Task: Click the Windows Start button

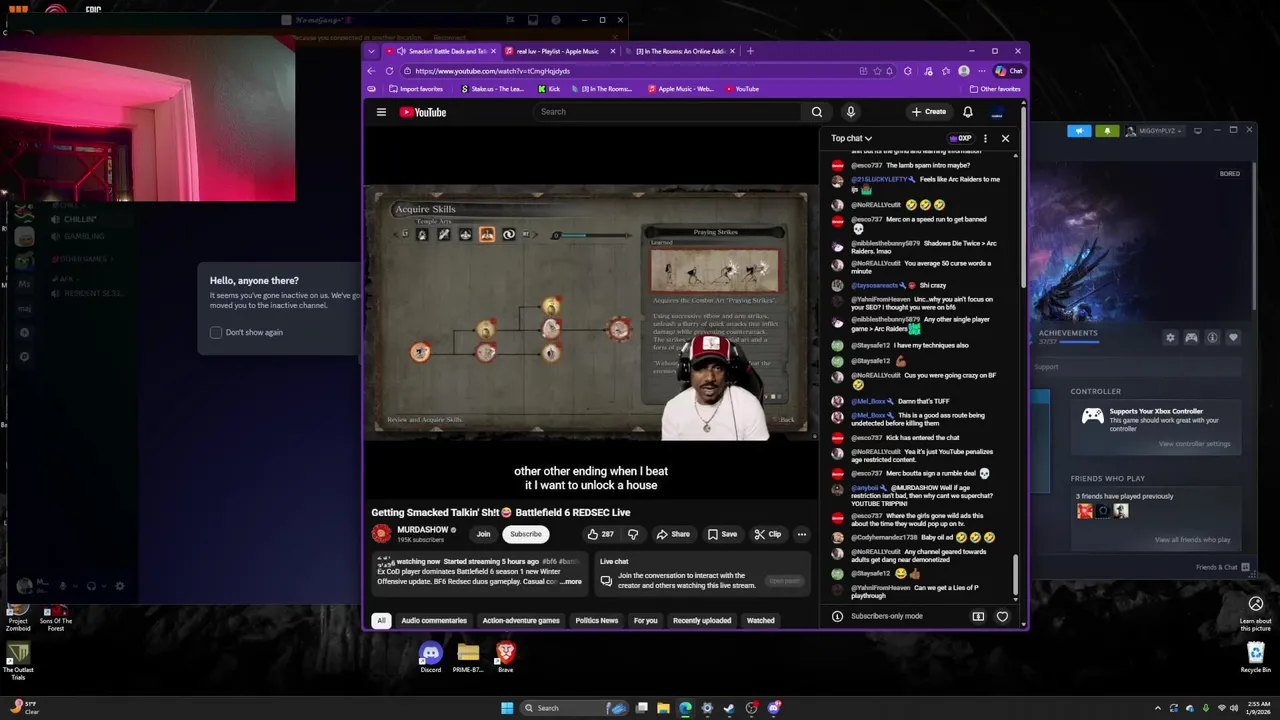Action: click(507, 708)
